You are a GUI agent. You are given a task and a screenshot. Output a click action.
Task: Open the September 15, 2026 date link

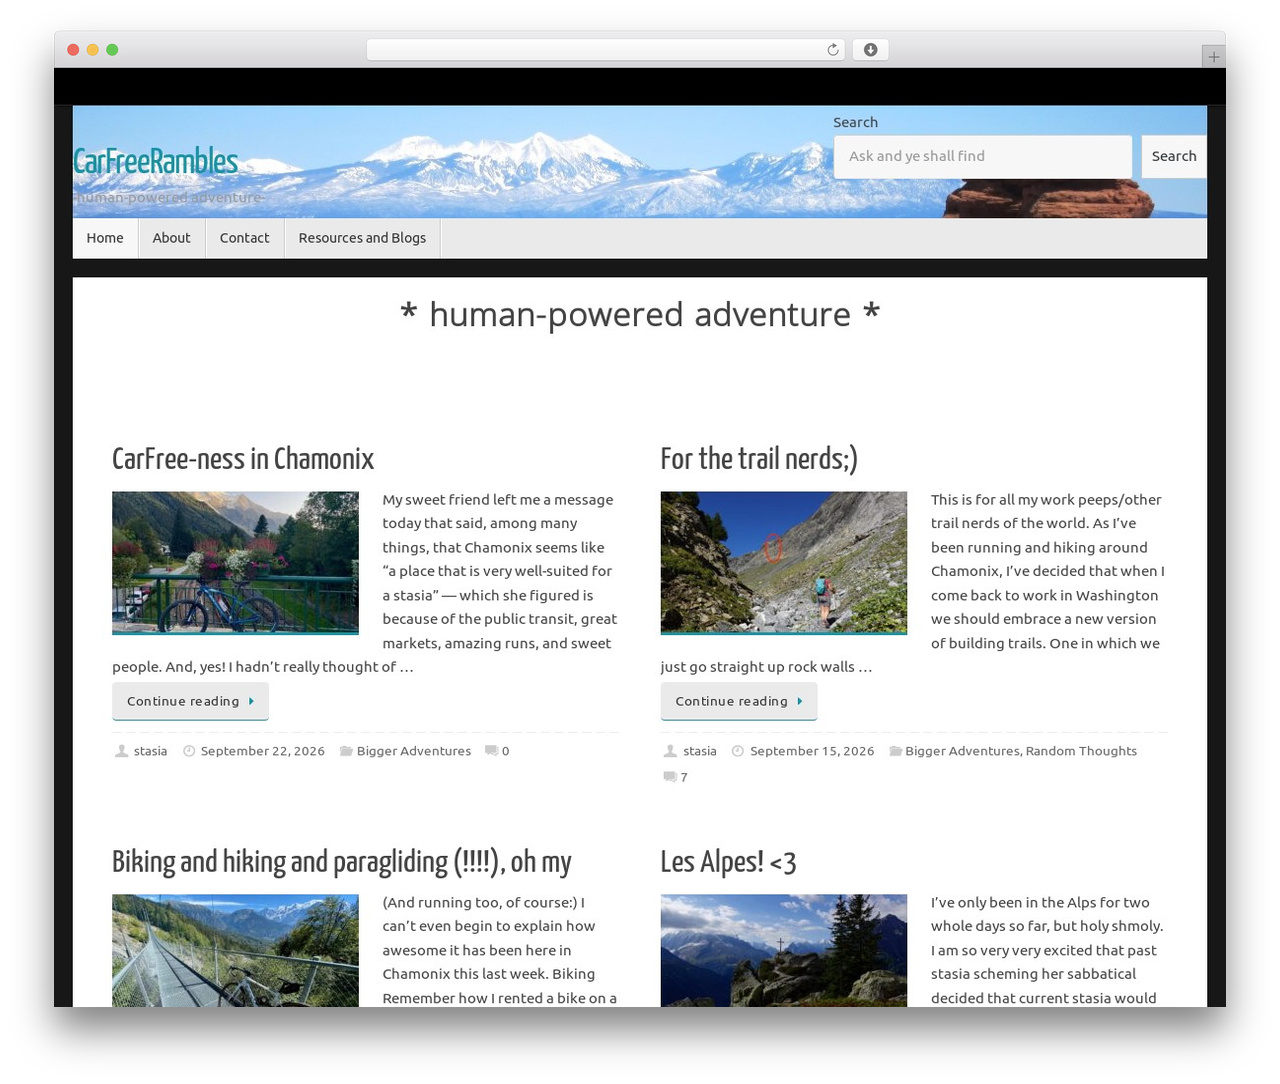(812, 751)
